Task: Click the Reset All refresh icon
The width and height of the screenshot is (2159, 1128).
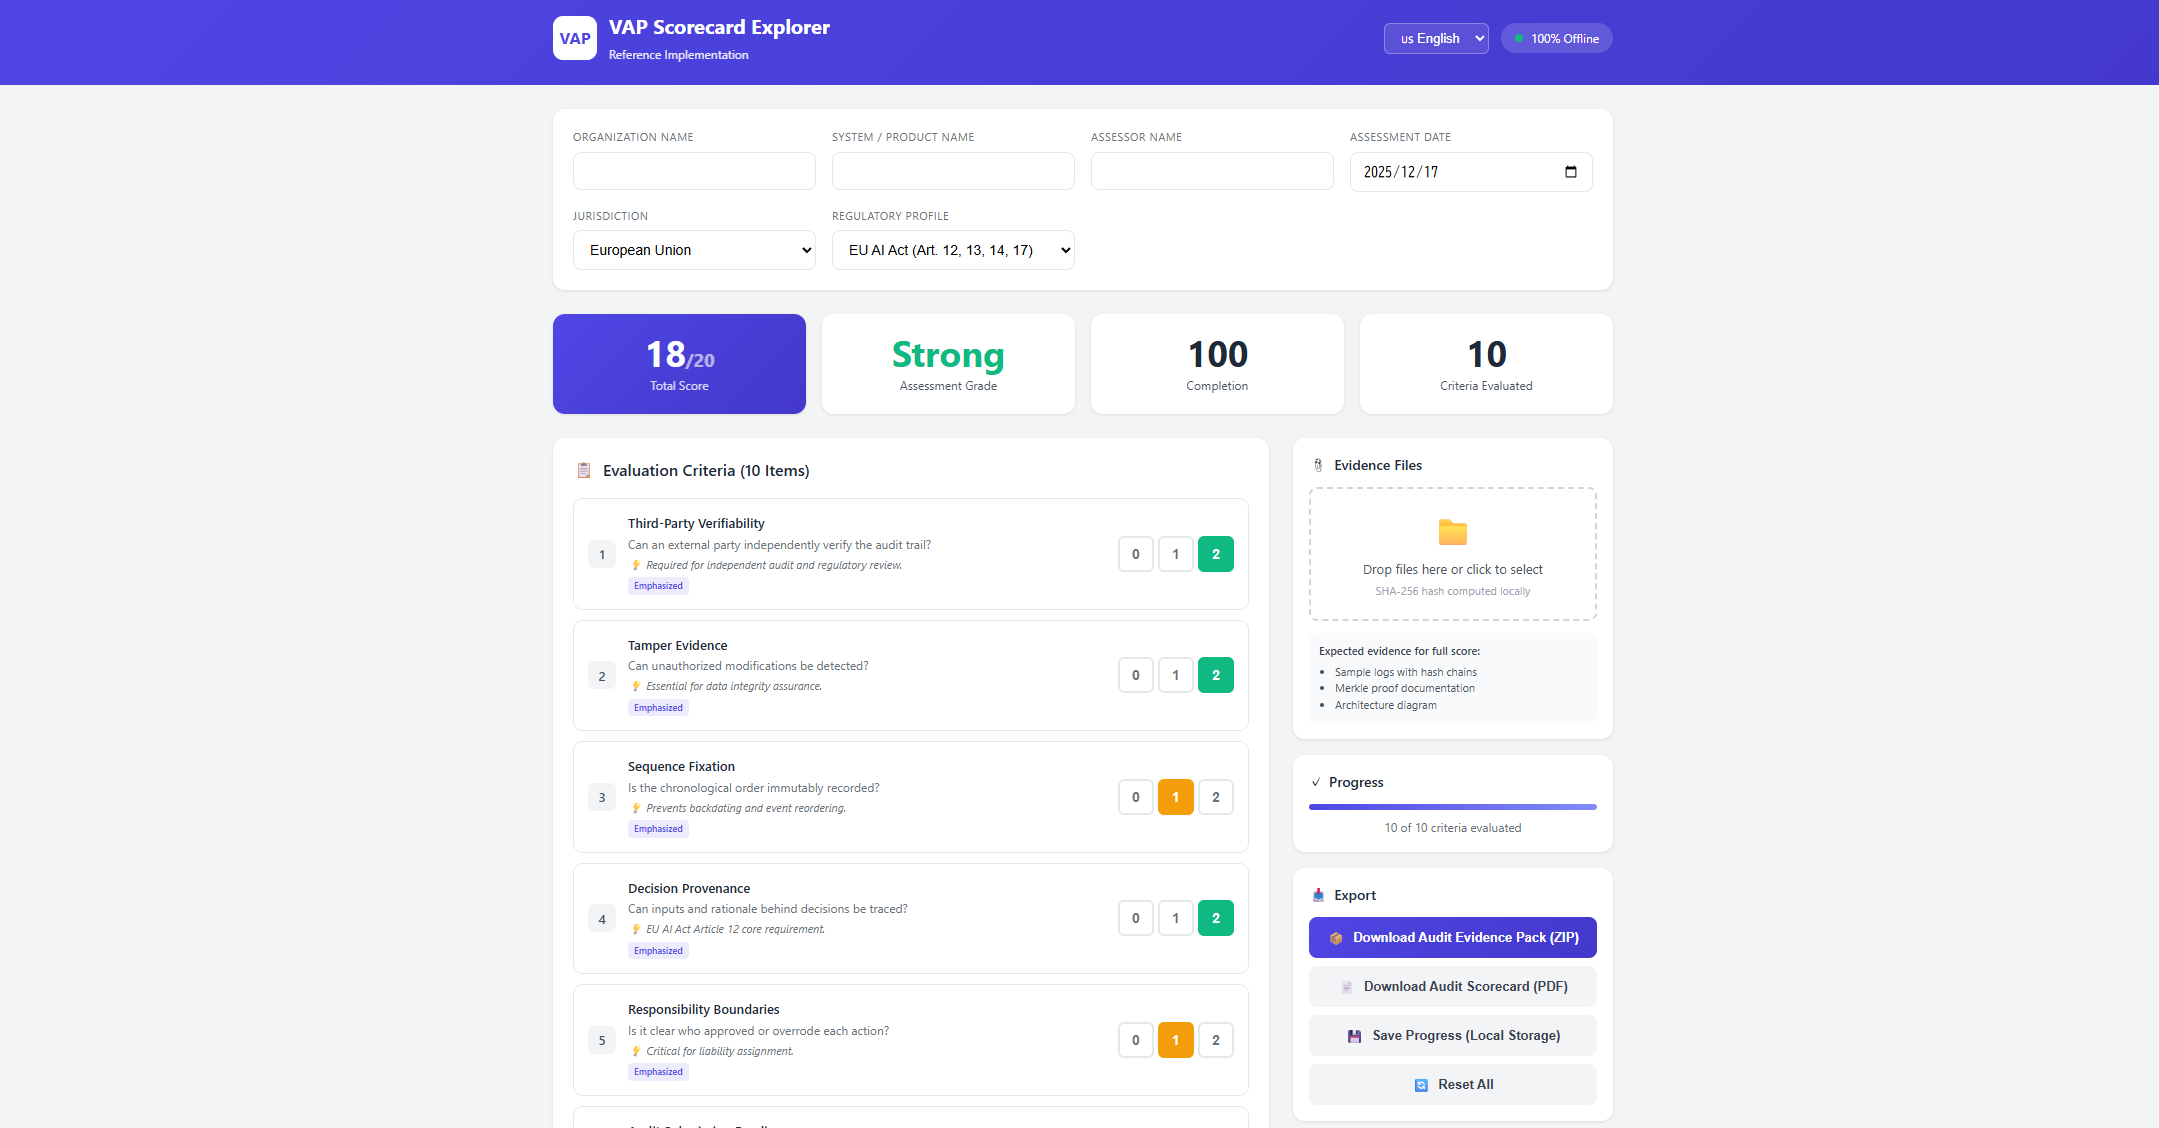Action: pos(1421,1085)
